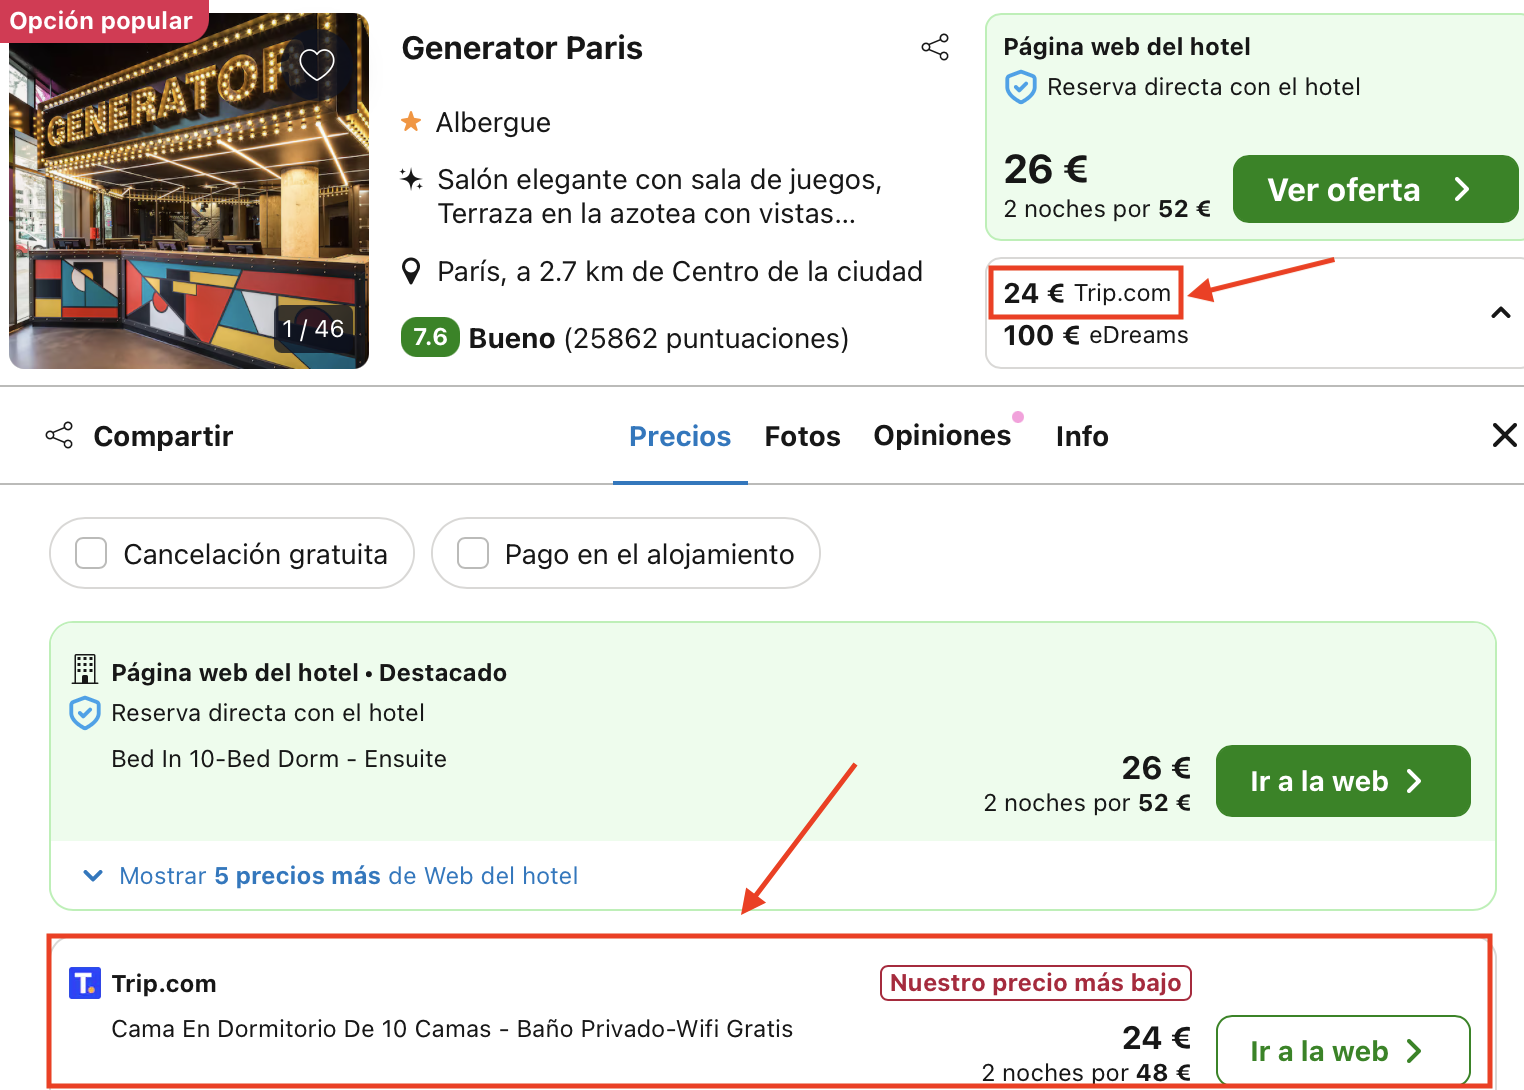Click the blue shield verification icon in green banner
The image size is (1524, 1090).
pos(1021,87)
